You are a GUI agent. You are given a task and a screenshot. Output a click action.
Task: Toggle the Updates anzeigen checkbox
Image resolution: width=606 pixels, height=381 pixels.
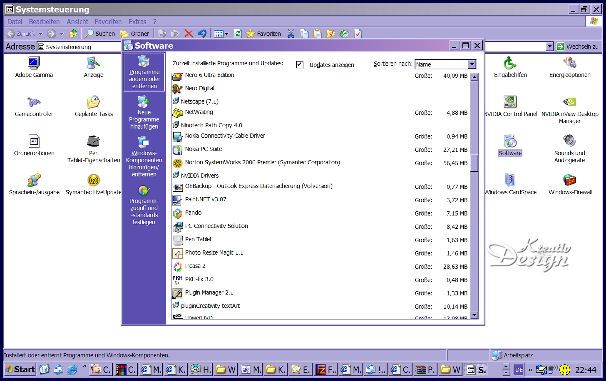pyautogui.click(x=300, y=65)
